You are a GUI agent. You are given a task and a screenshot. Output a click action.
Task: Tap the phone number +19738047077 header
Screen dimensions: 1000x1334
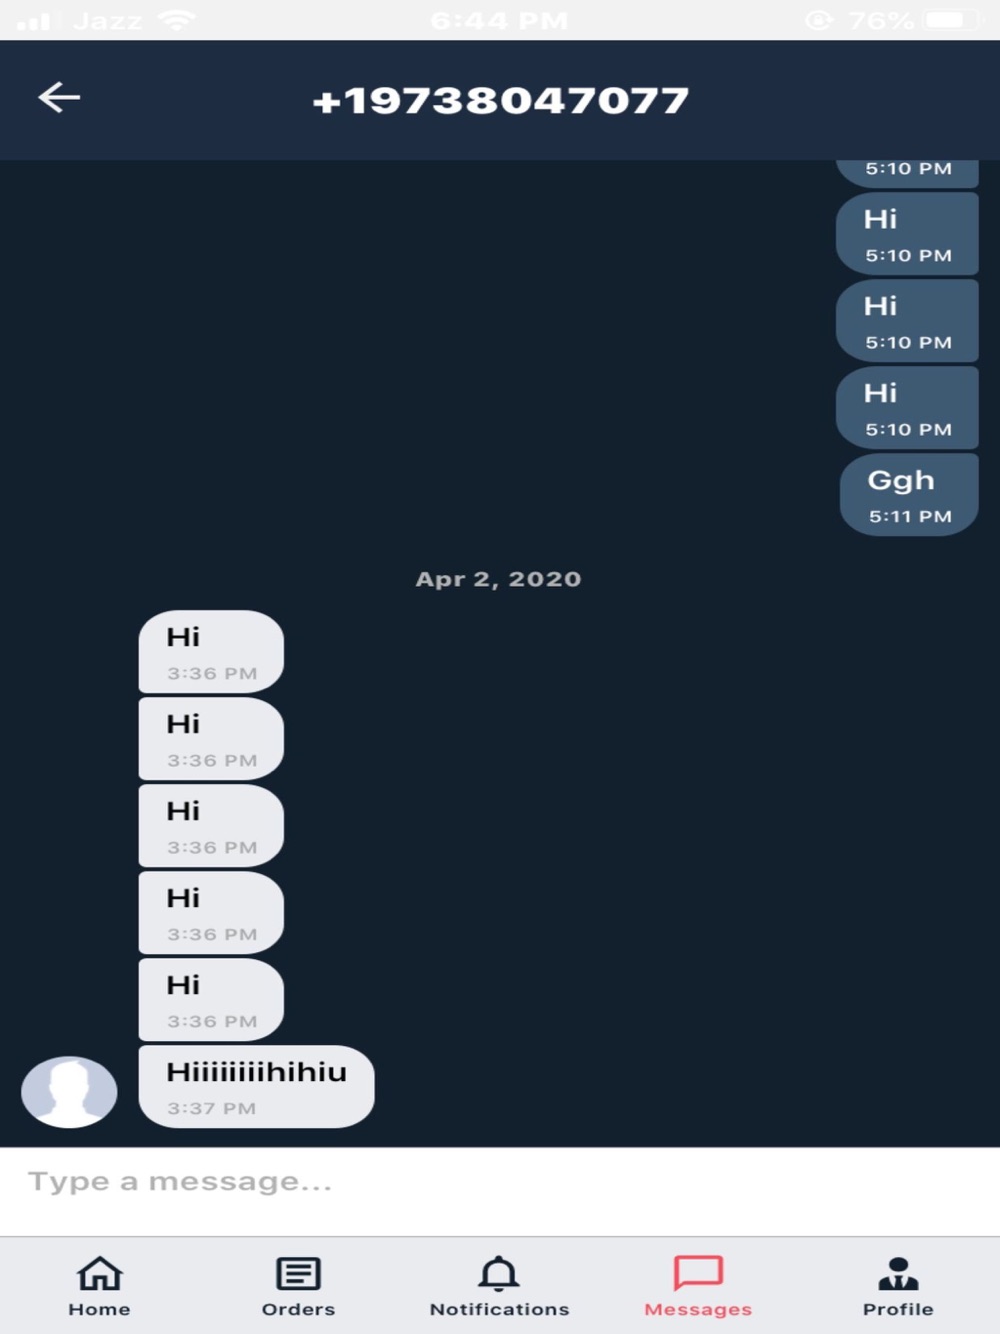coord(500,100)
